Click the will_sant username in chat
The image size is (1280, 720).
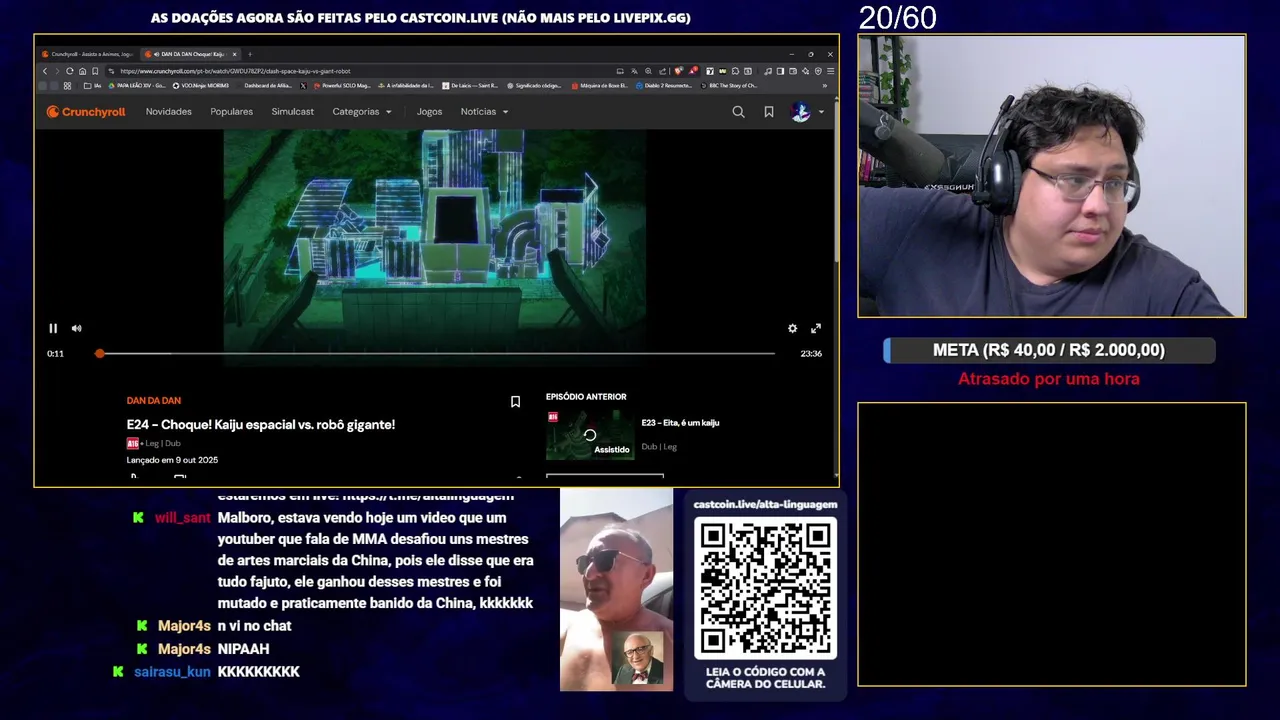[x=183, y=518]
